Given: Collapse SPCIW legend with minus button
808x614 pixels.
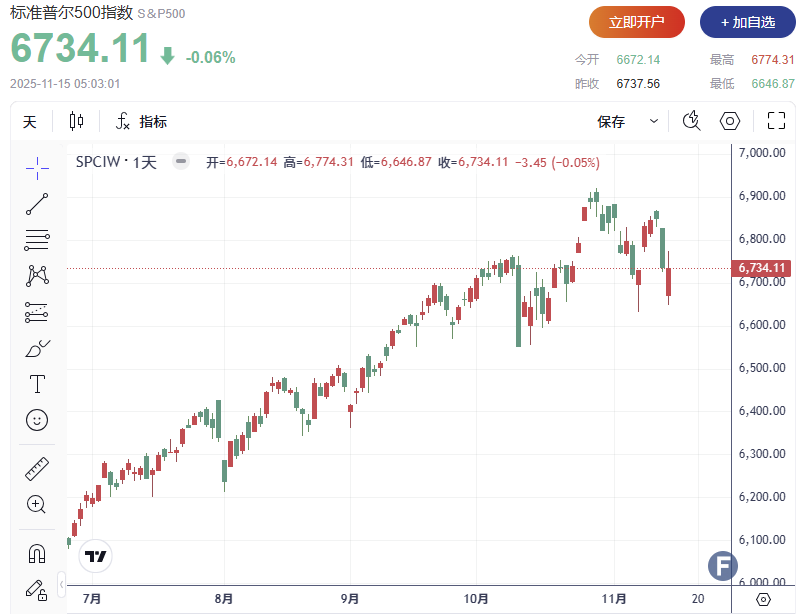Looking at the screenshot, I should click(180, 162).
